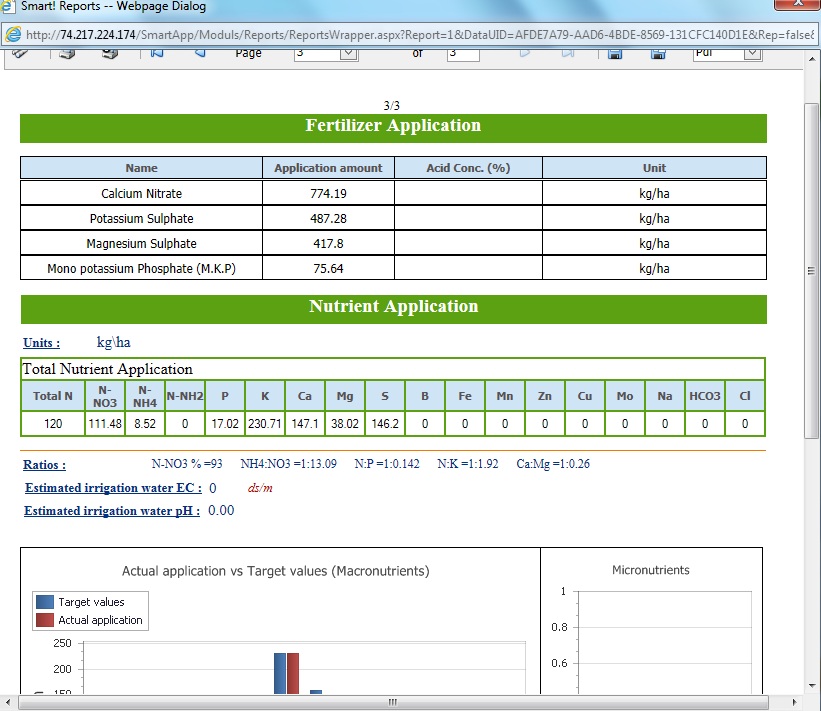Click the 'Application amount' column header

tap(328, 168)
